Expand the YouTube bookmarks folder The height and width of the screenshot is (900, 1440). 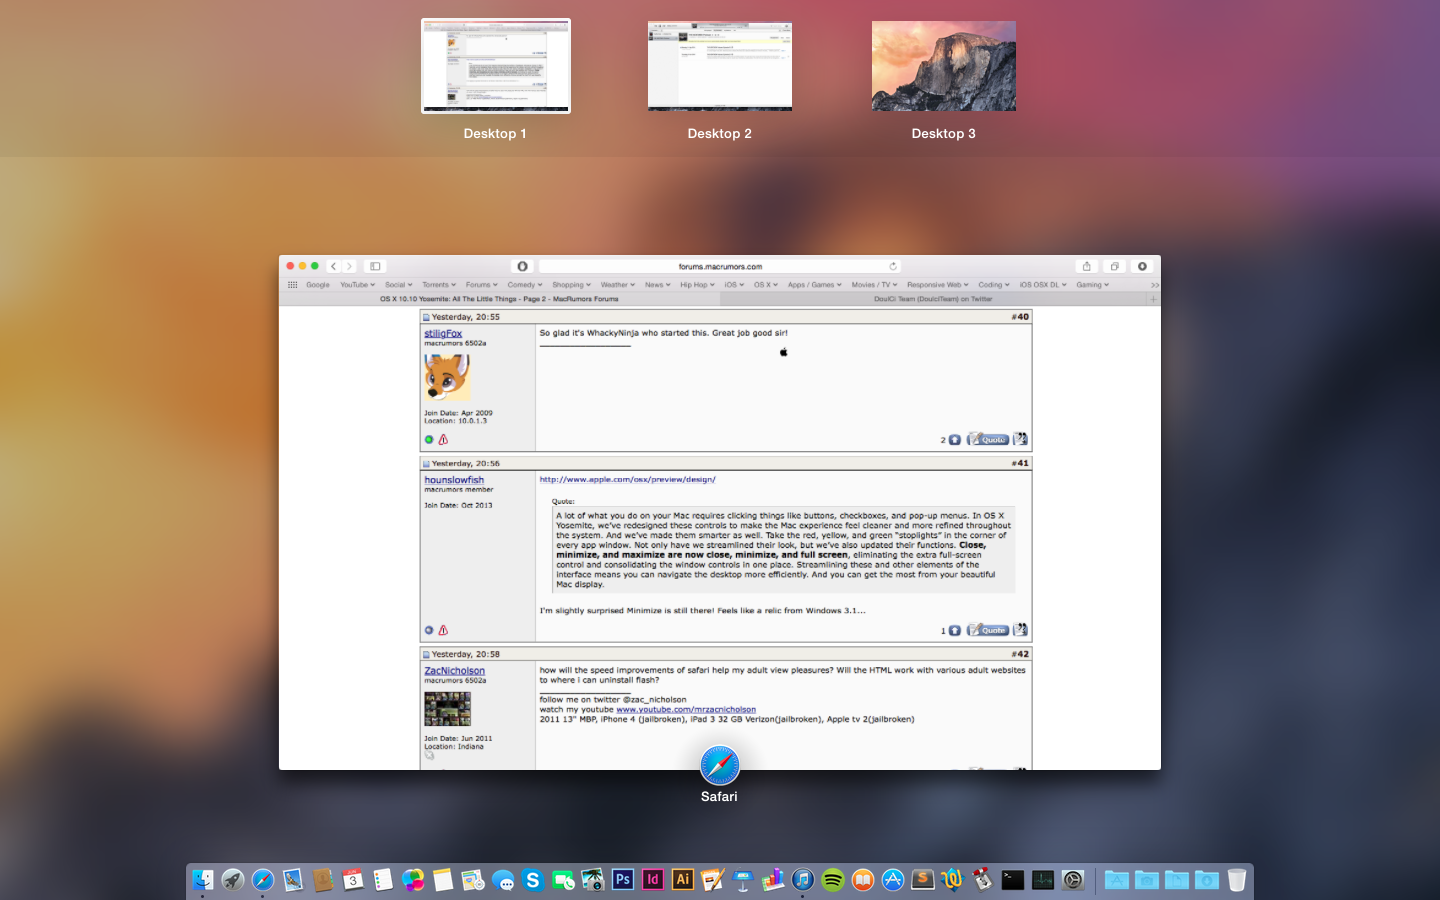(x=357, y=285)
